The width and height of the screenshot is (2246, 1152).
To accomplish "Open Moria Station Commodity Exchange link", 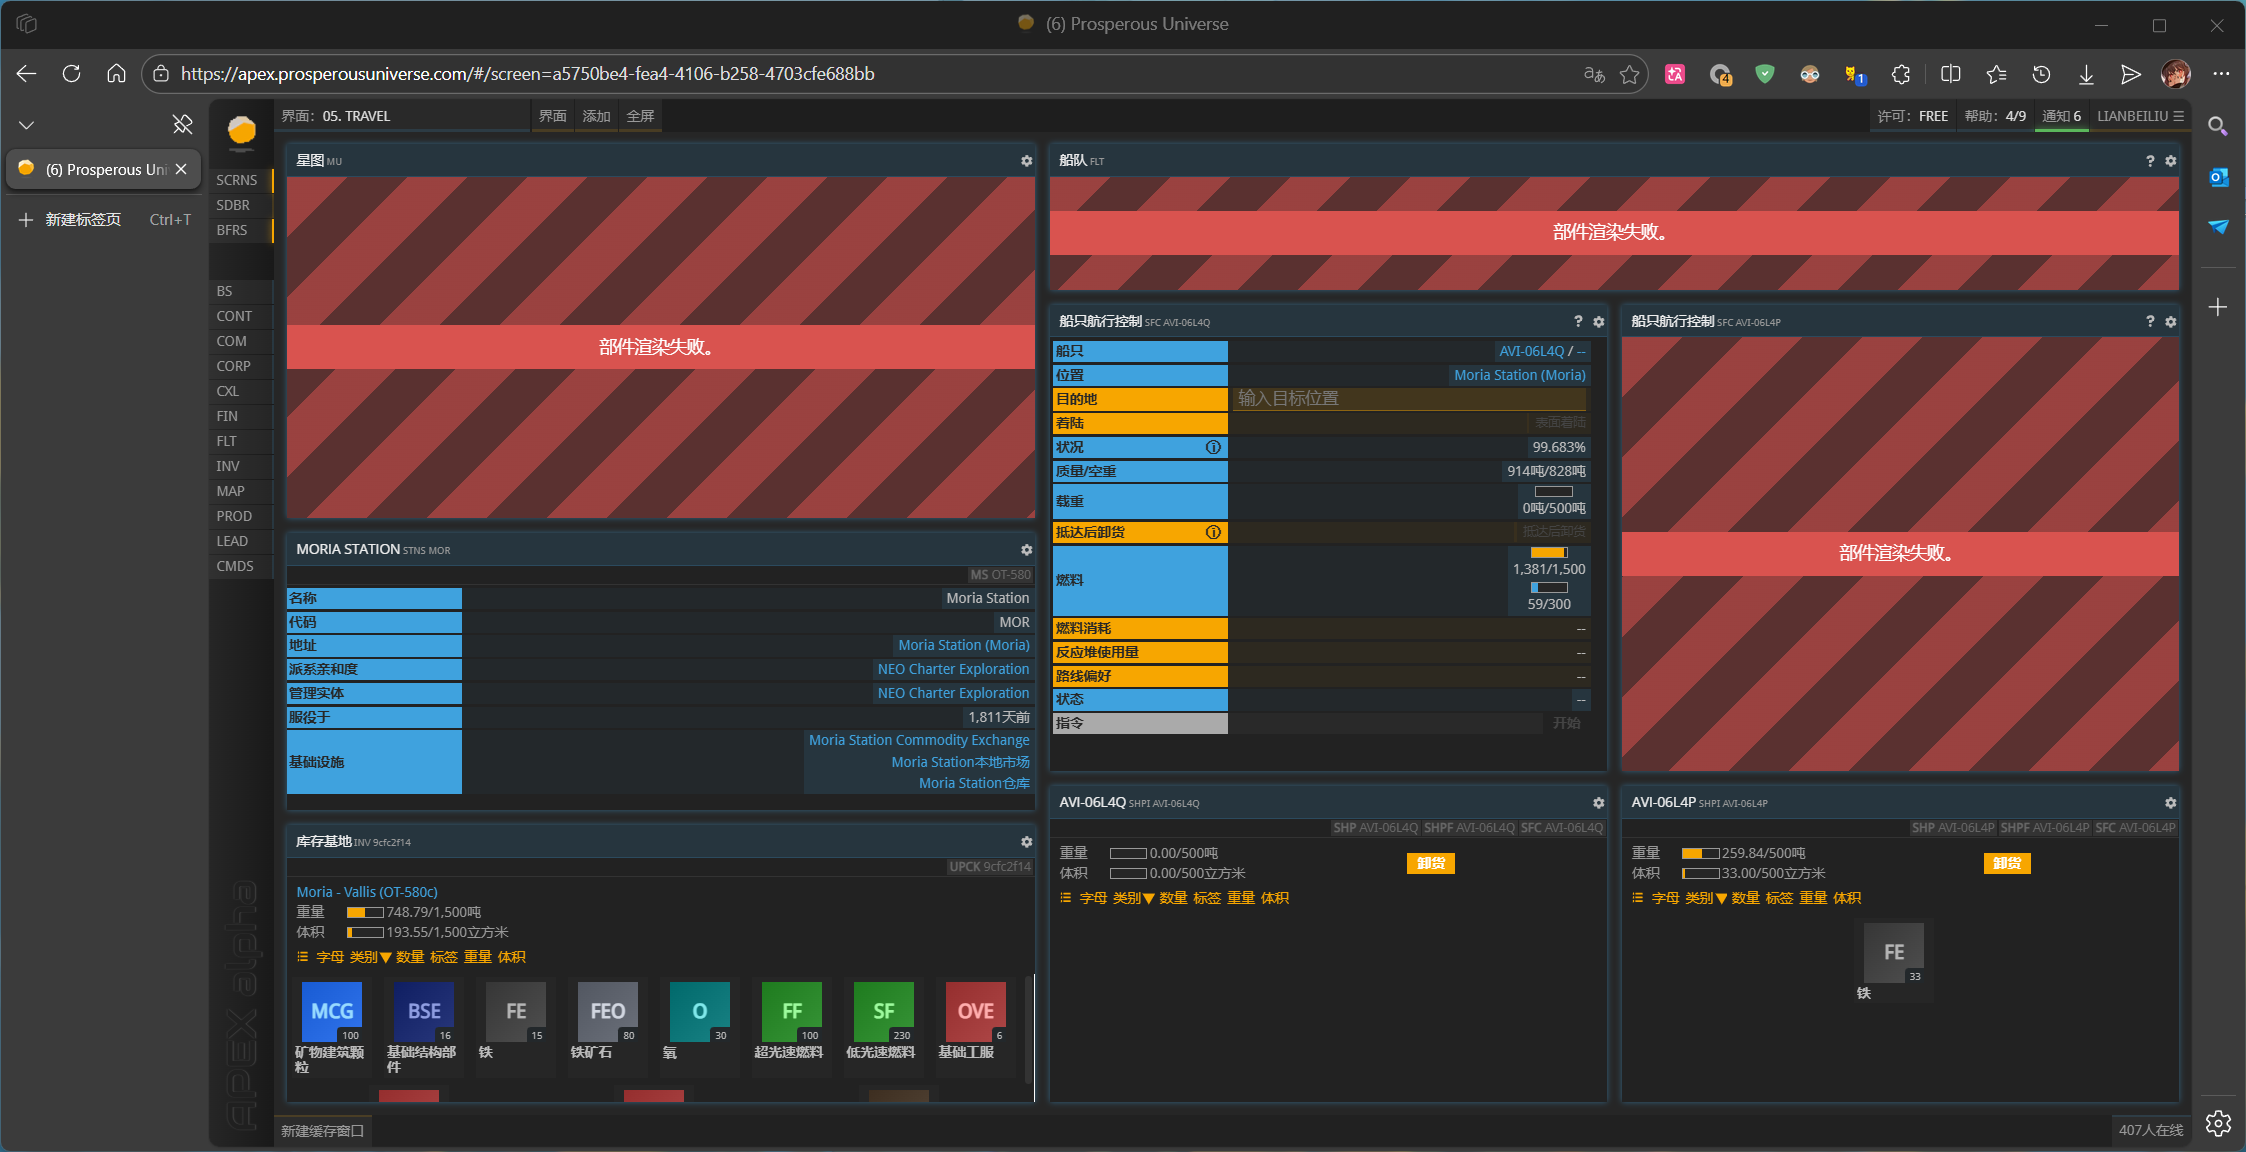I will 918,740.
